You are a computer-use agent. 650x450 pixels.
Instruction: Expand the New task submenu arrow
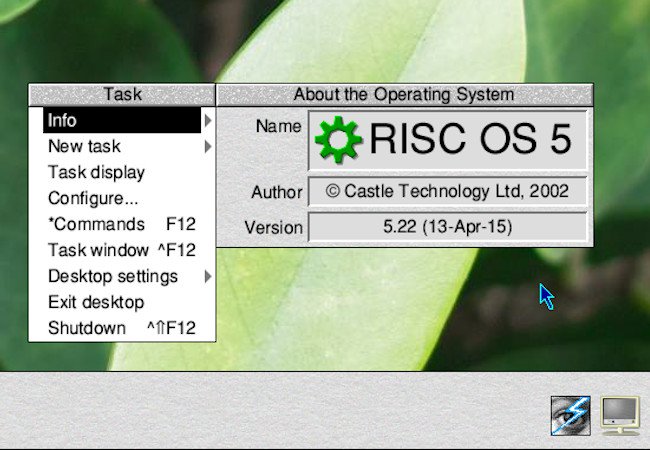click(x=207, y=147)
